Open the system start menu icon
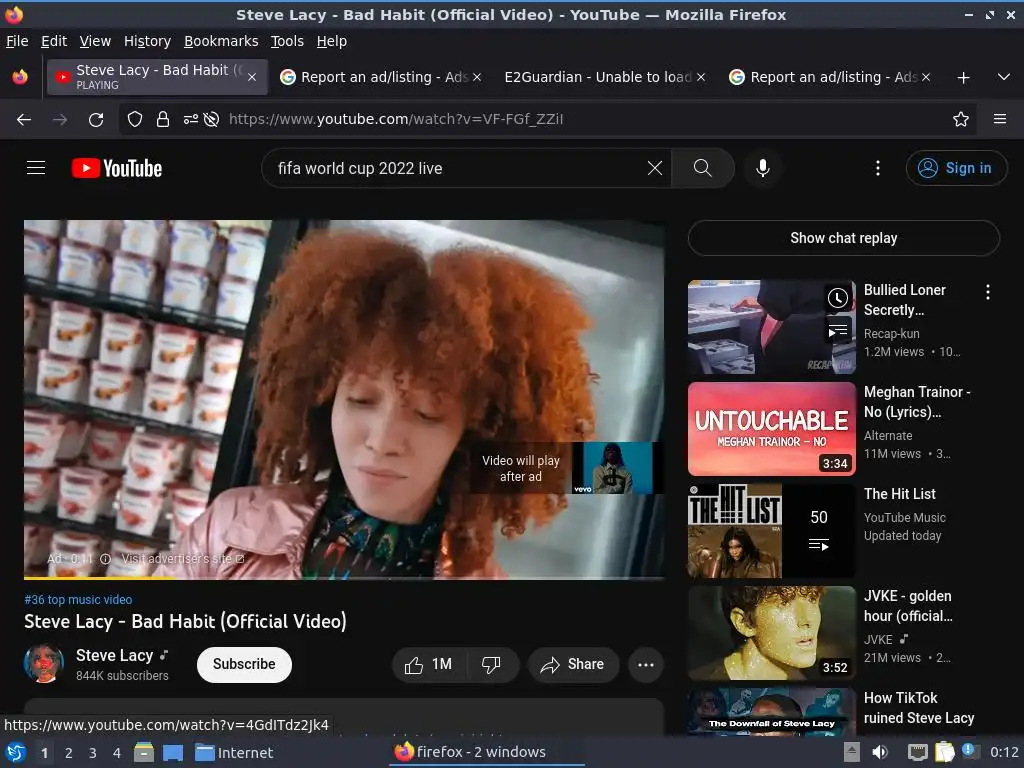Image resolution: width=1024 pixels, height=768 pixels. click(16, 752)
